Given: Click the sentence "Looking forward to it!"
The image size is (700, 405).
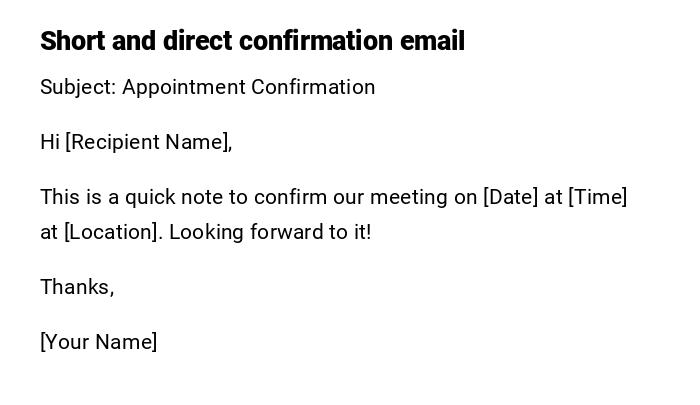Looking at the screenshot, I should coord(270,232).
